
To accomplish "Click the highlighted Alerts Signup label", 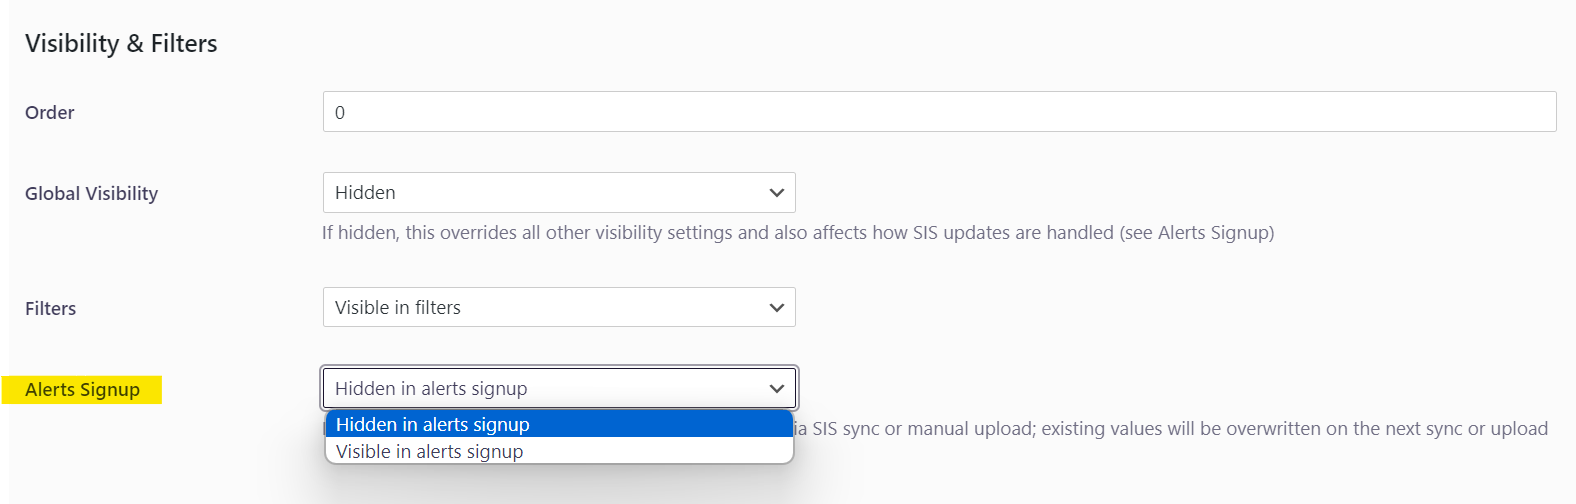I will click(83, 390).
